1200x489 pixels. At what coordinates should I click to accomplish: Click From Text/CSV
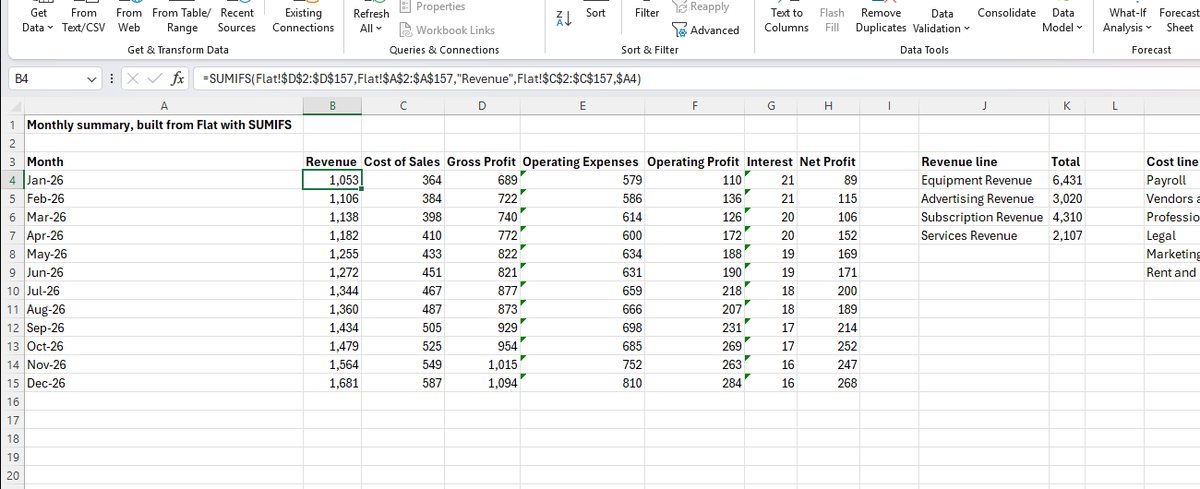[x=85, y=20]
